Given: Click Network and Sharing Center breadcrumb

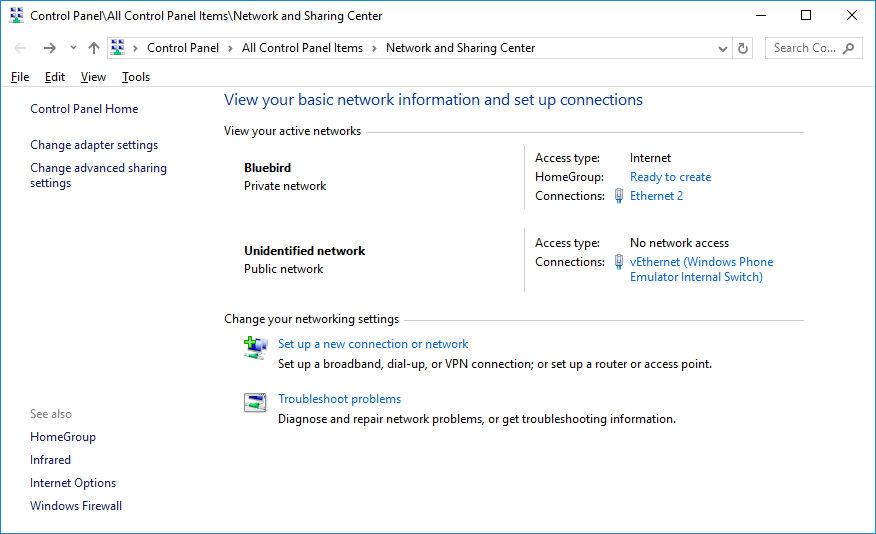Looking at the screenshot, I should coord(460,48).
